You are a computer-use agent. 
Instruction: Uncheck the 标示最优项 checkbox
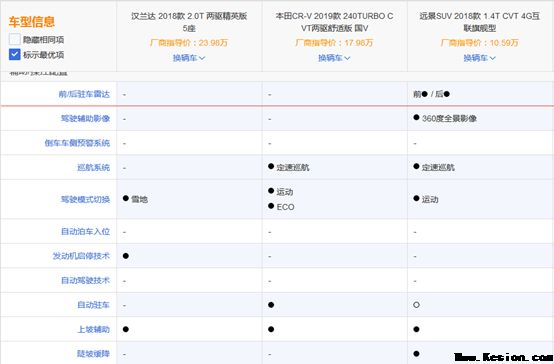14,54
